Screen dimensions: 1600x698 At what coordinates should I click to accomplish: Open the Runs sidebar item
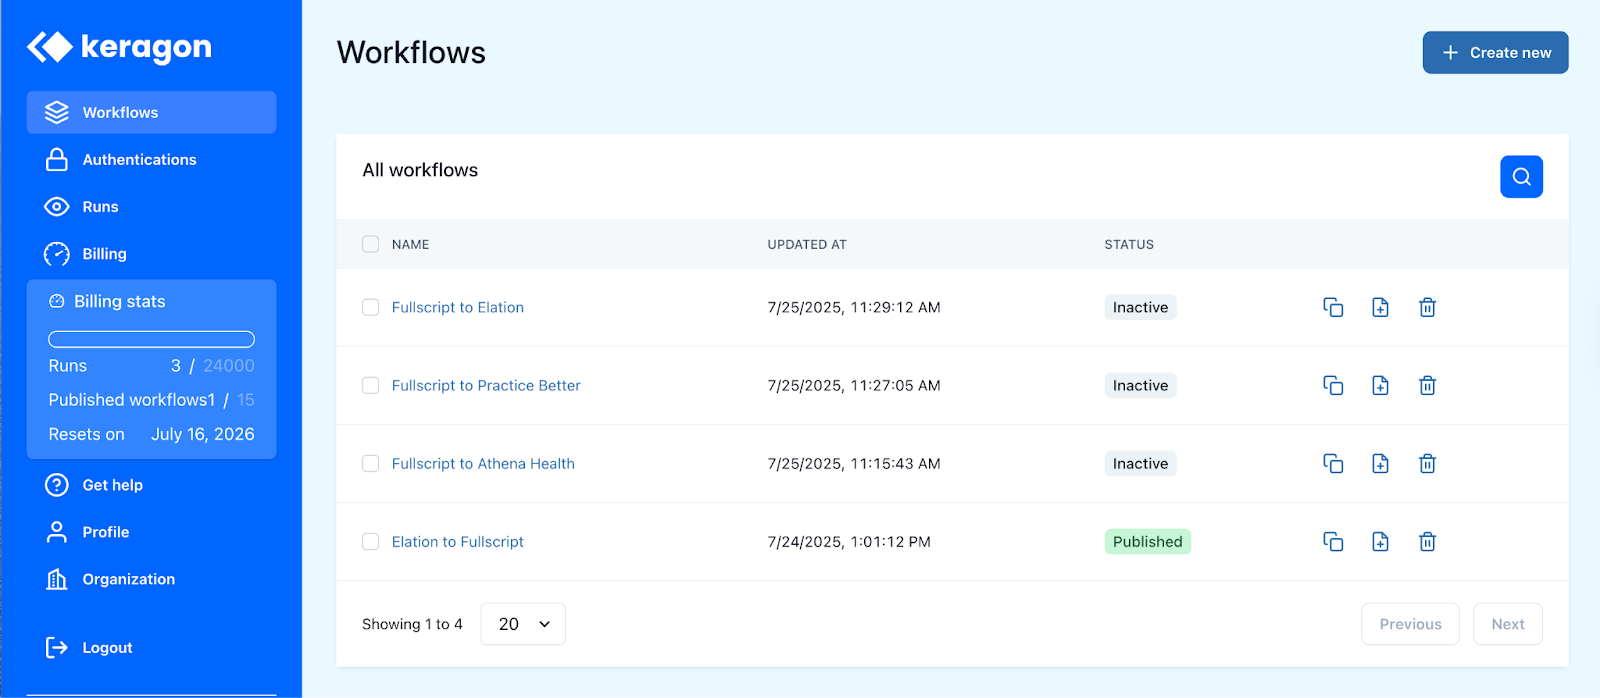point(151,206)
